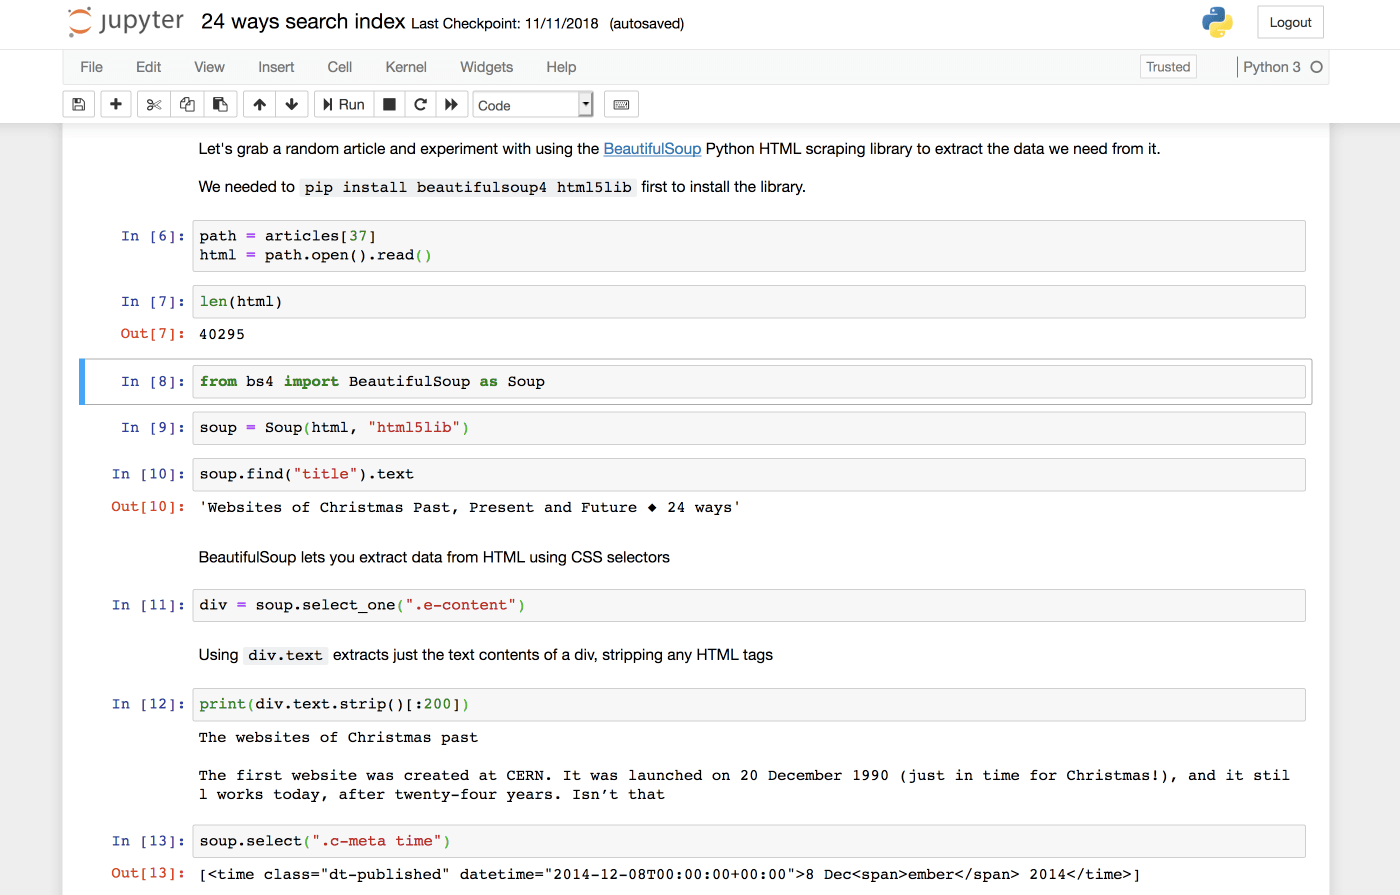Image resolution: width=1400 pixels, height=895 pixels.
Task: Insert cell below with plus icon
Action: [116, 104]
